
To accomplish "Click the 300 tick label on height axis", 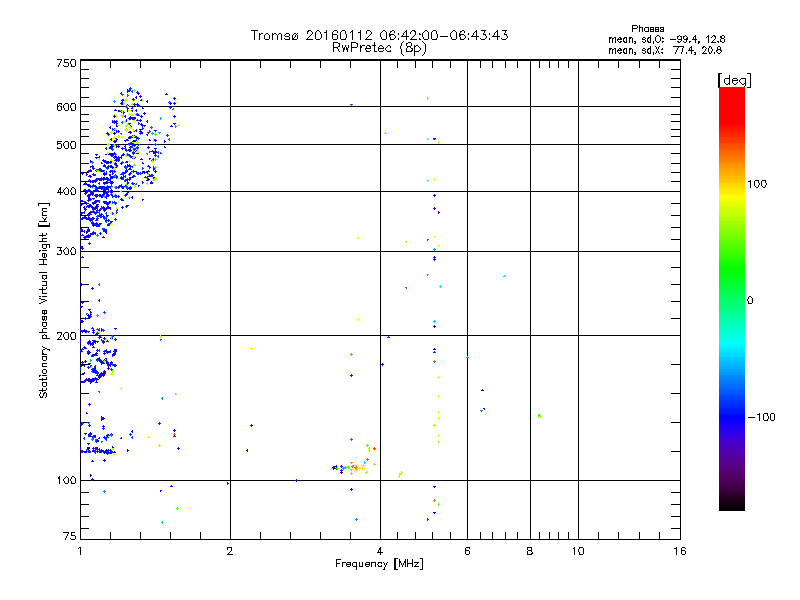I will (67, 251).
